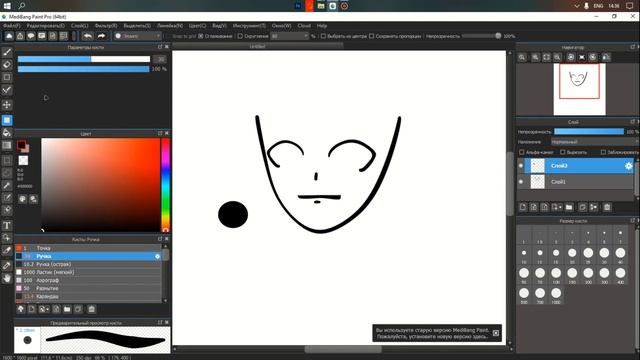Open the Cloud menu
The width and height of the screenshot is (640, 360).
point(304,26)
